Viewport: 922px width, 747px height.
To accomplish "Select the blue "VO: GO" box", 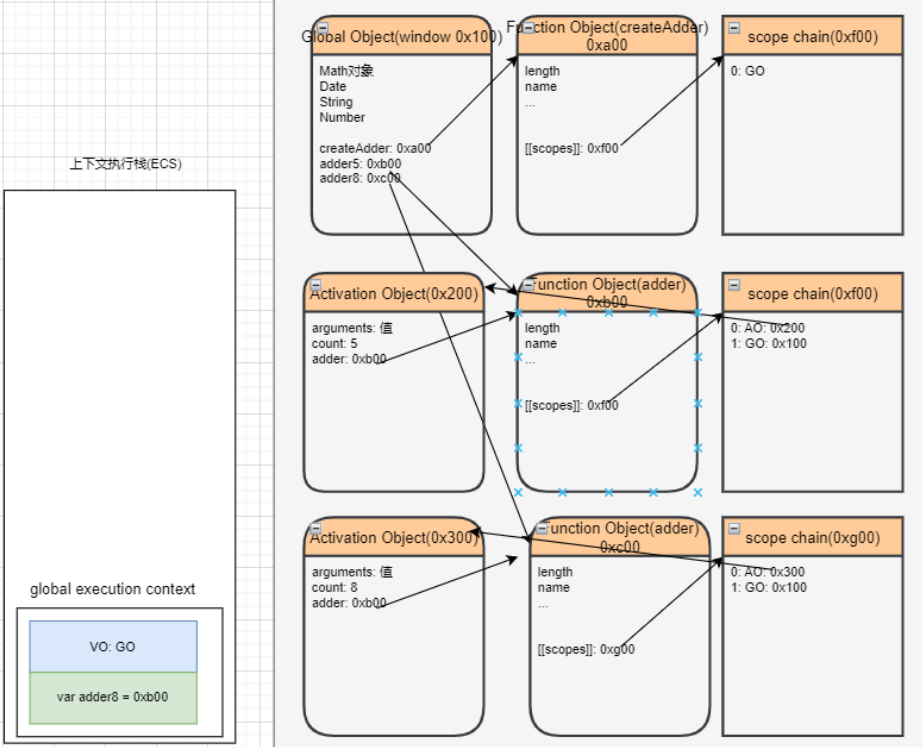I will click(x=113, y=647).
